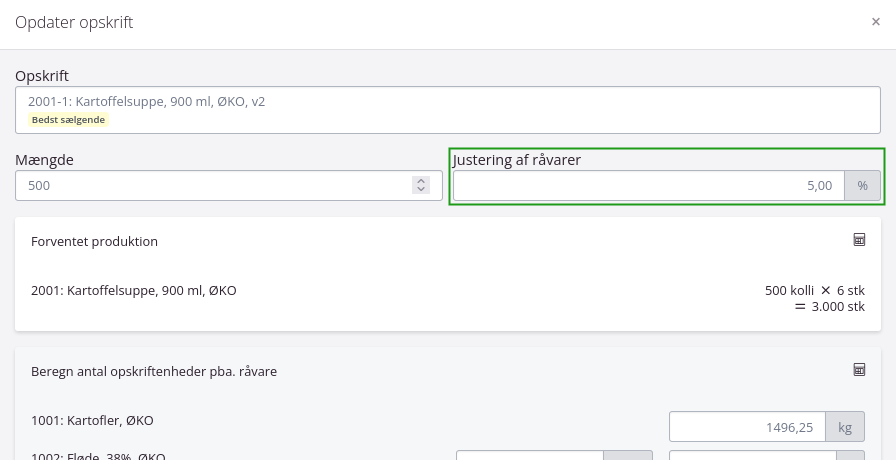Click the Justering af råvarer label

coord(517,160)
